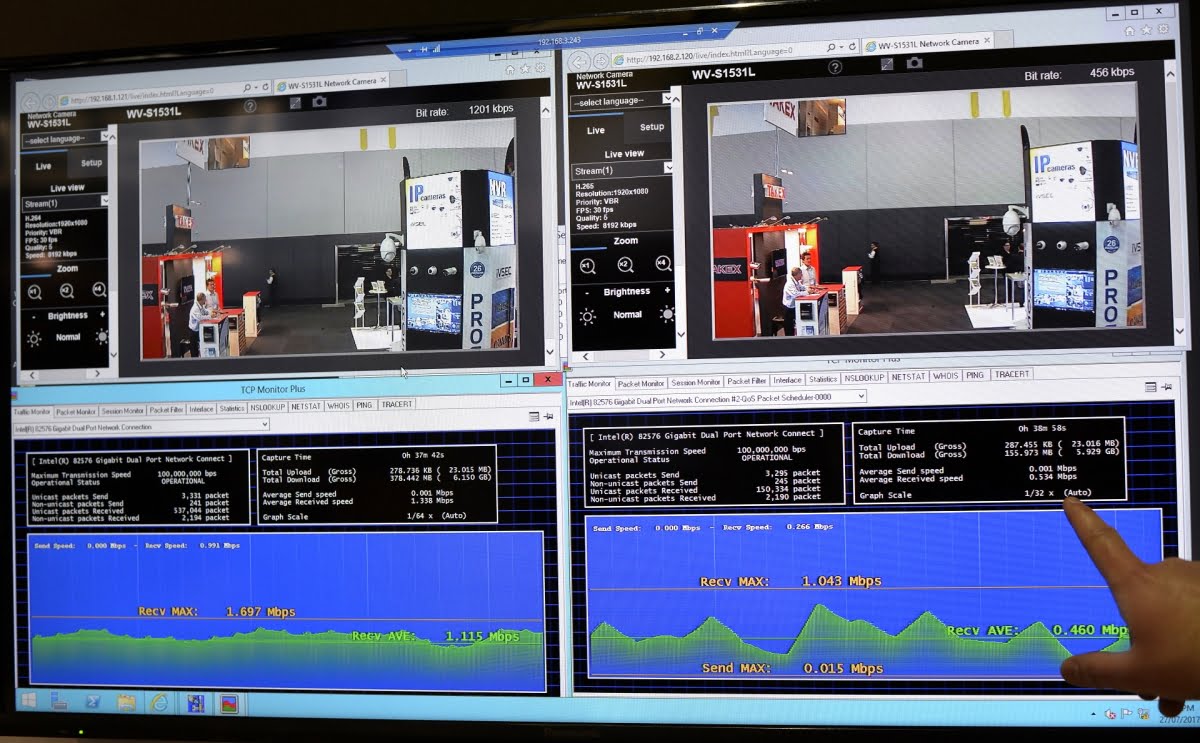
Task: Click the x4 zoom icon in the right camera panel
Action: 663,264
